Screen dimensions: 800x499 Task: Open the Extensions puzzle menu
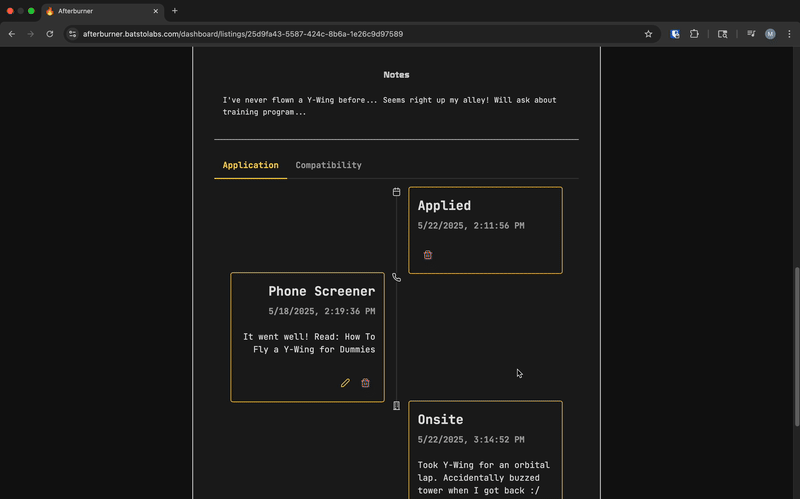pyautogui.click(x=694, y=34)
